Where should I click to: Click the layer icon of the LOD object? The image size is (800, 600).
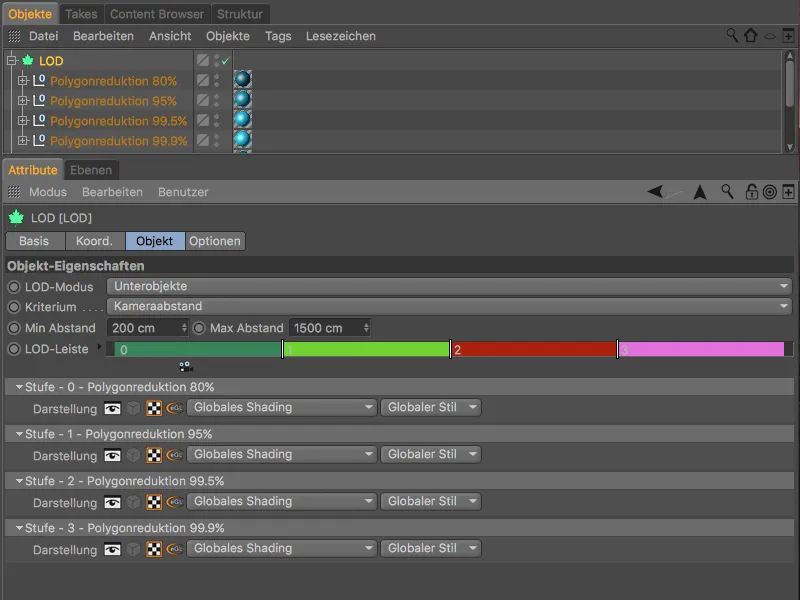click(203, 60)
